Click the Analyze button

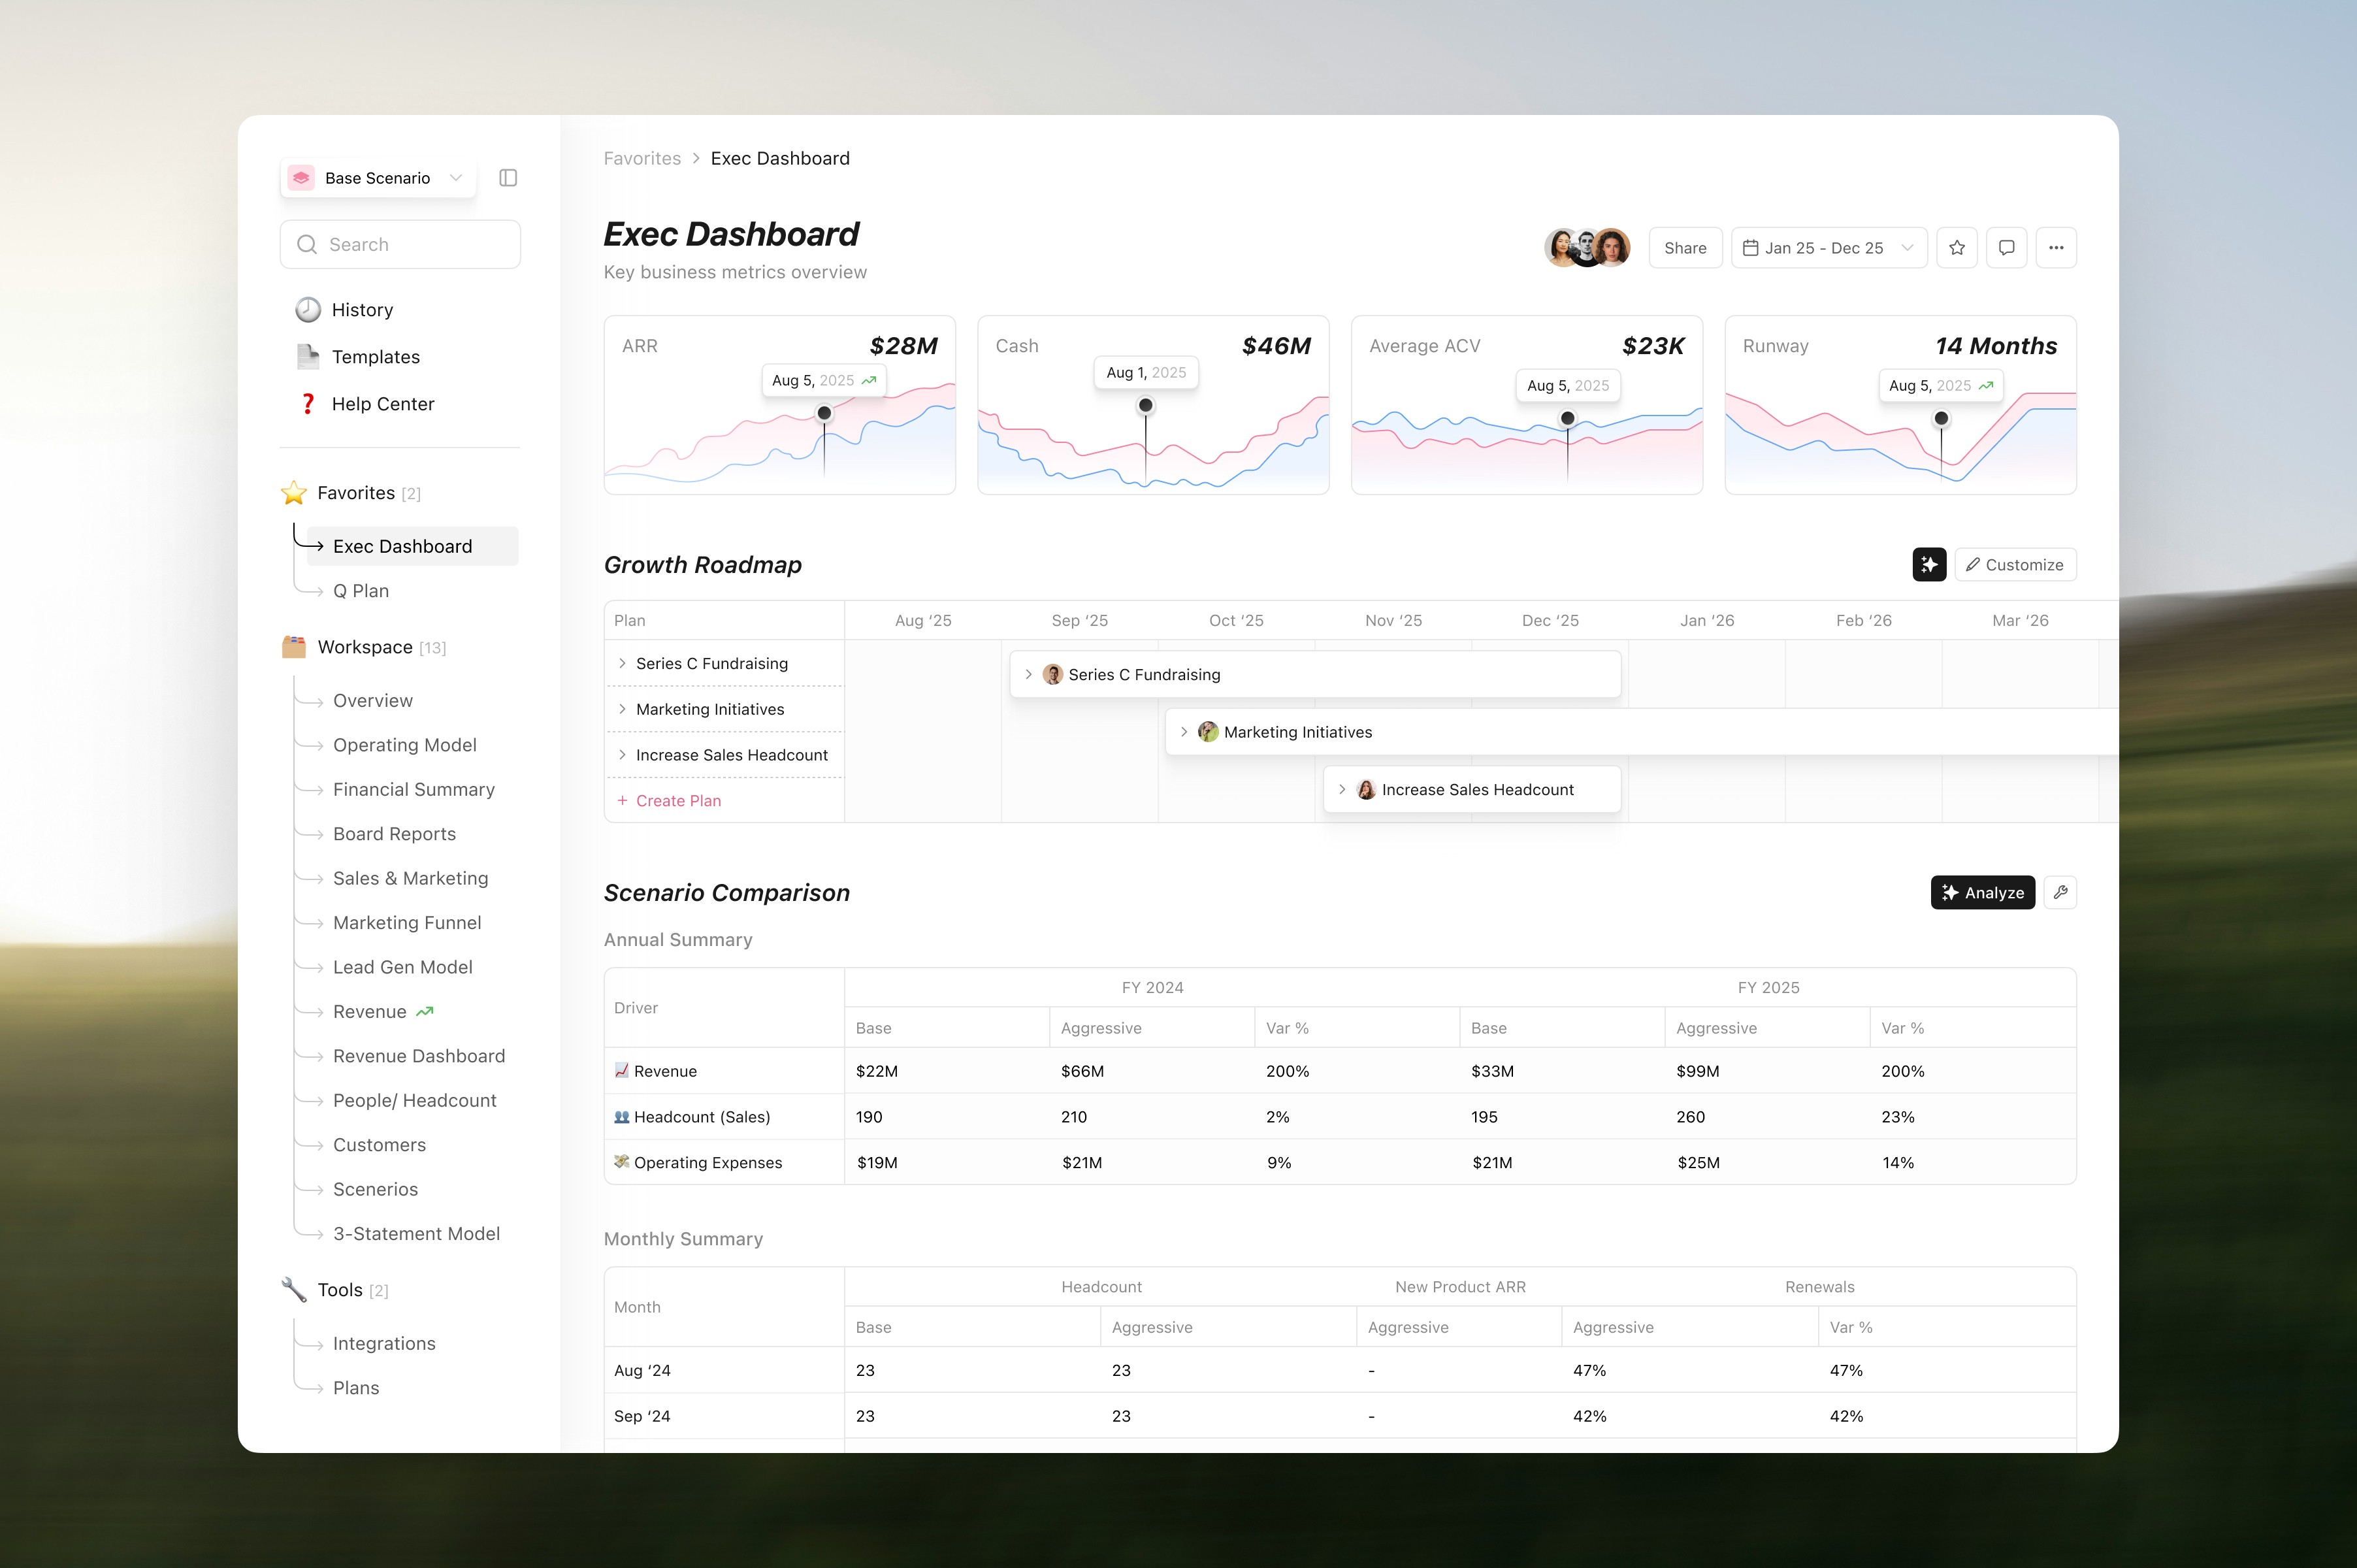[x=1982, y=893]
